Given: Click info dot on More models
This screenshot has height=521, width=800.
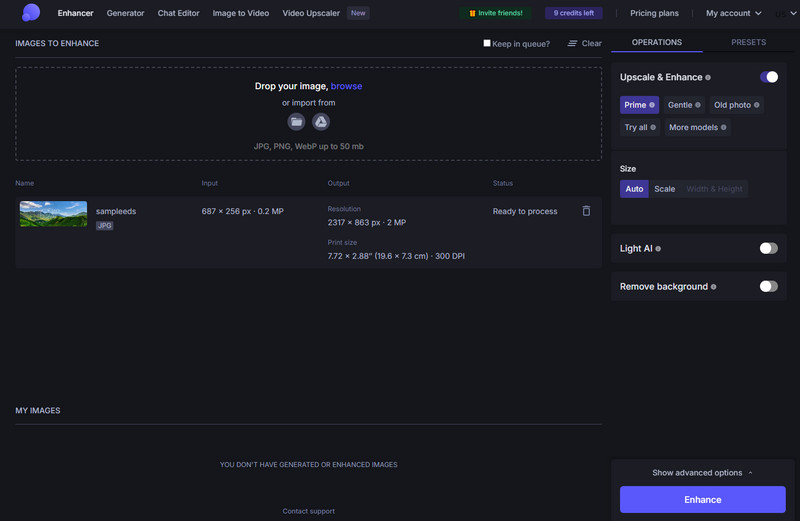Looking at the screenshot, I should pyautogui.click(x=723, y=128).
